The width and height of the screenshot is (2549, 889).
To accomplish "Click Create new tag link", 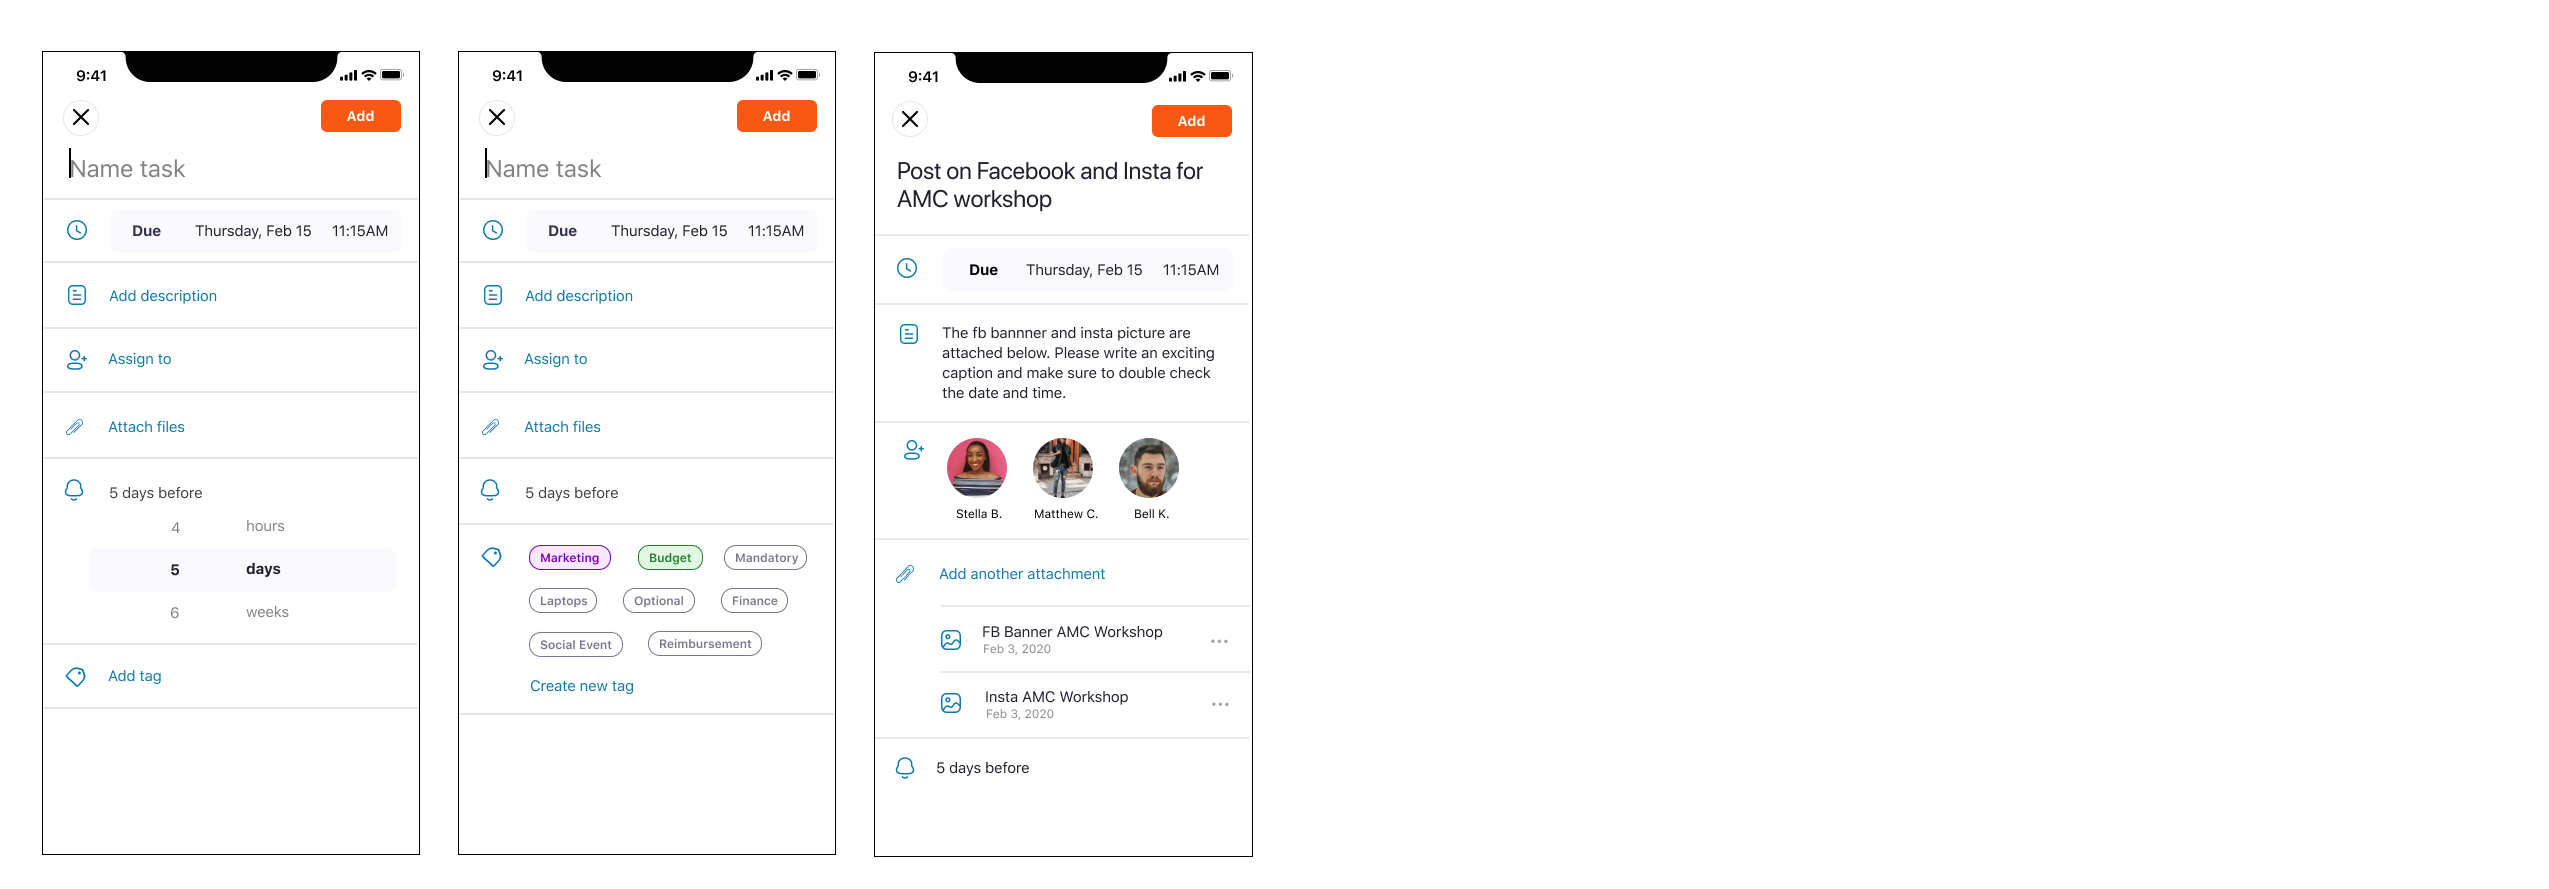I will [x=582, y=686].
